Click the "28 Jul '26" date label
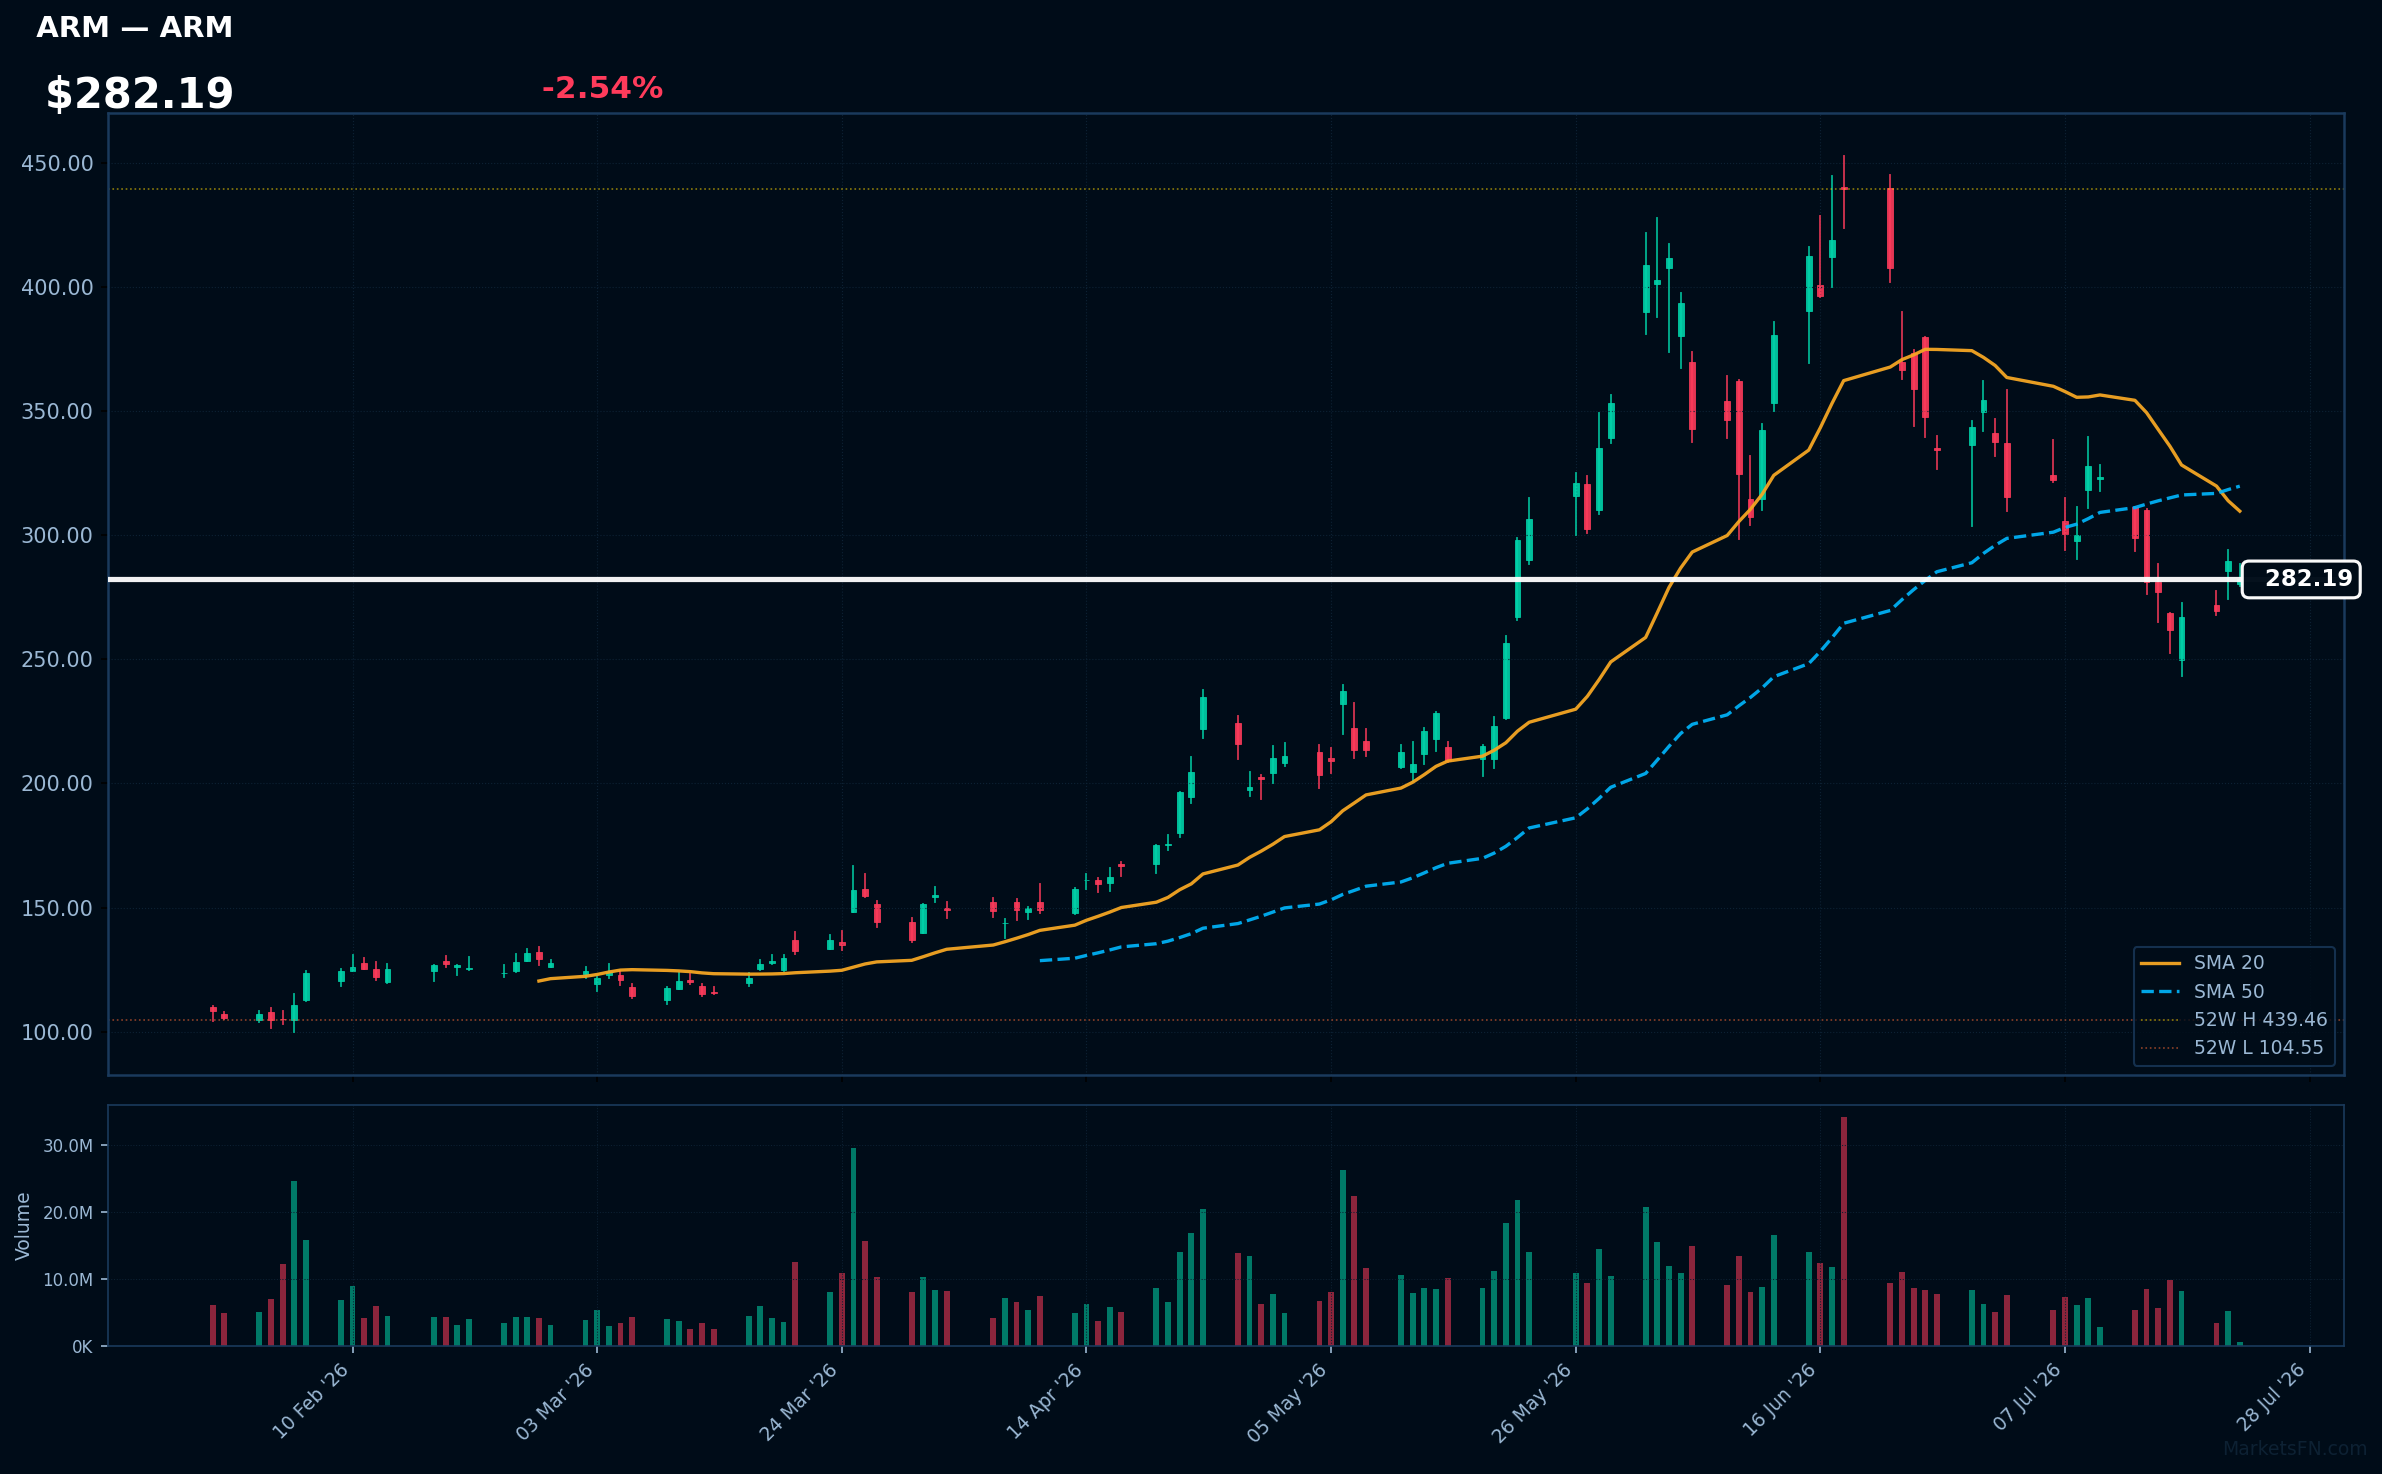Screen dimensions: 2382x1474 2271,1398
